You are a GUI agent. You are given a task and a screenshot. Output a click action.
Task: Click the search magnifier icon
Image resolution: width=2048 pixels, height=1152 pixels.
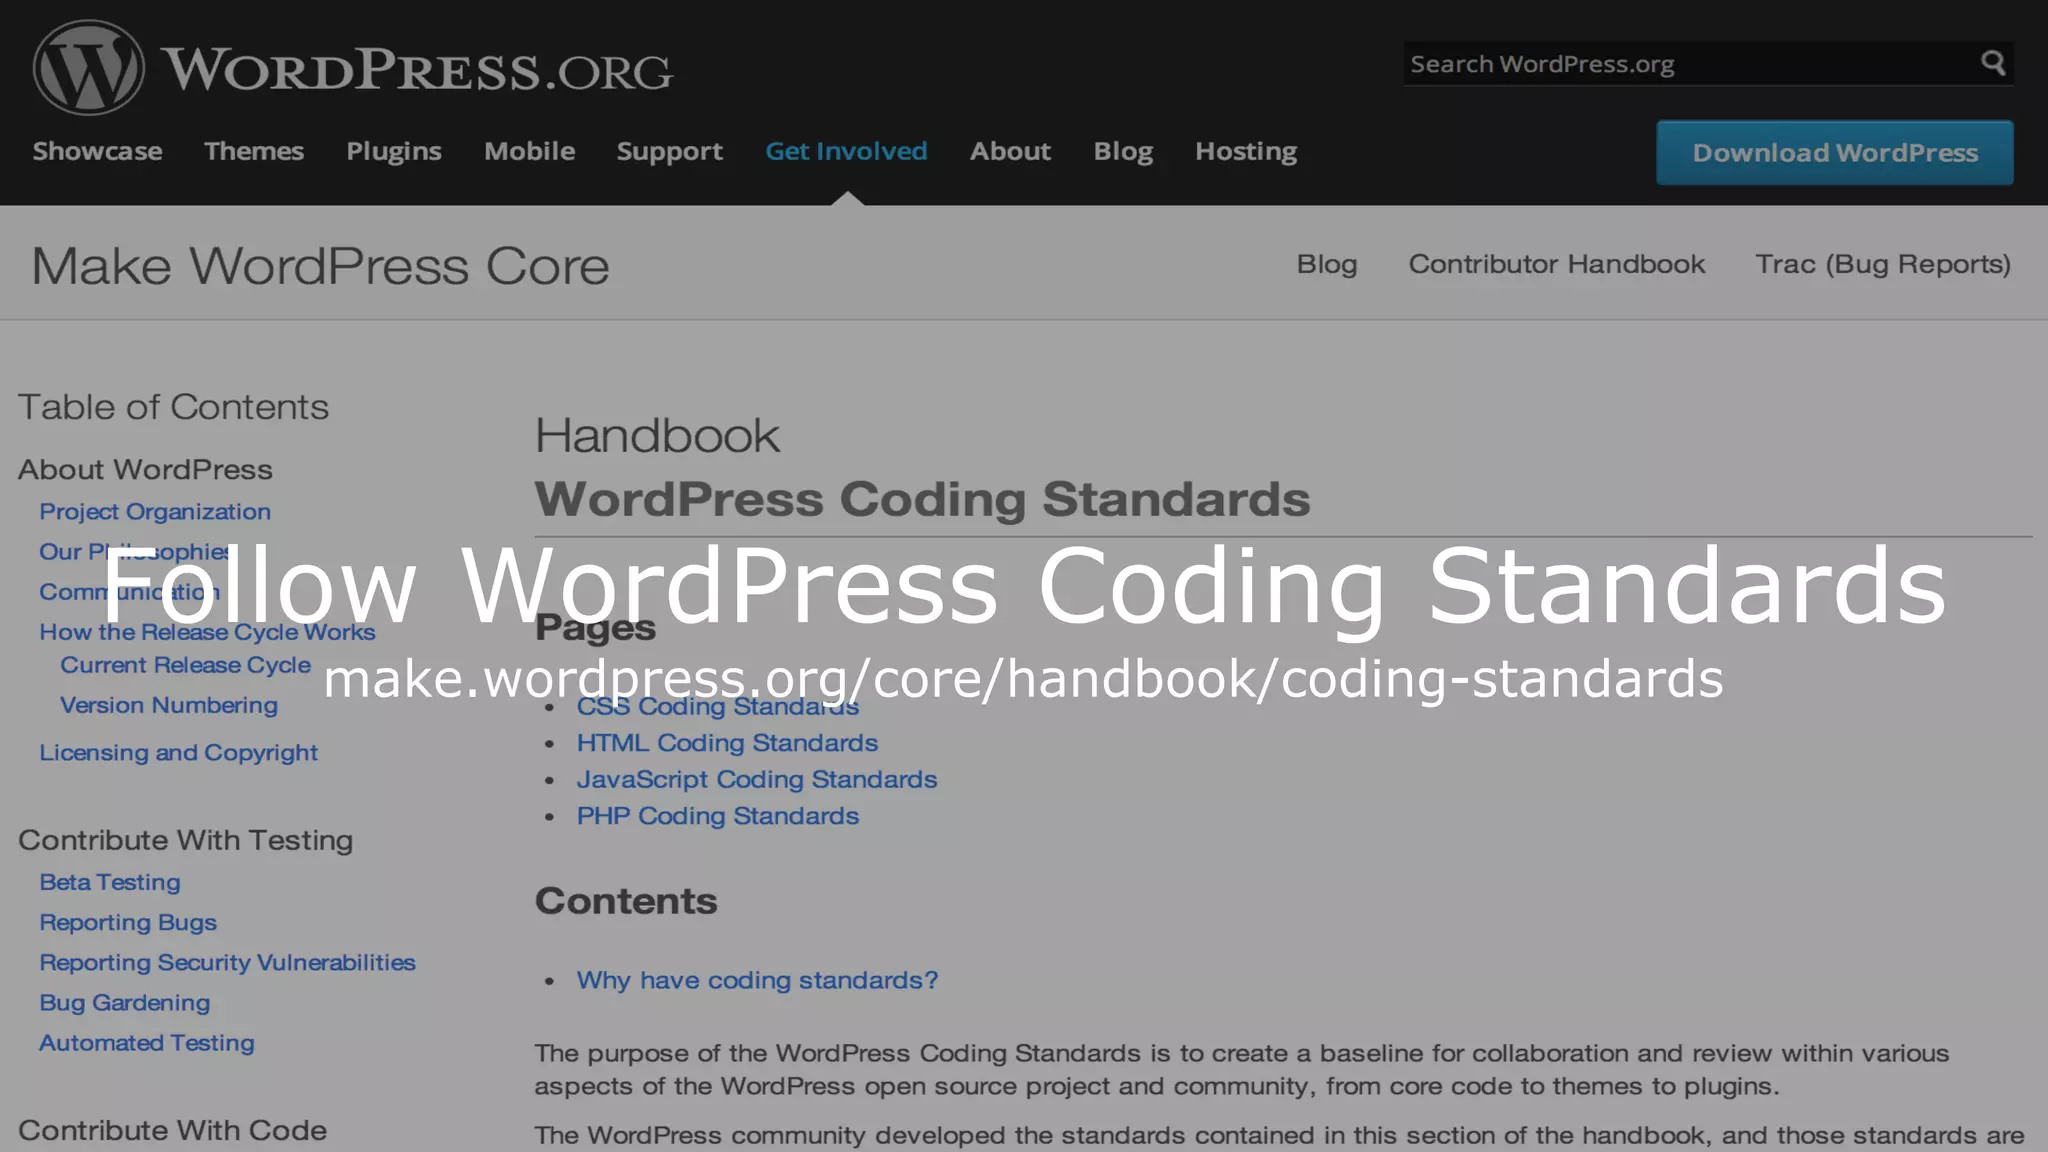[1993, 63]
